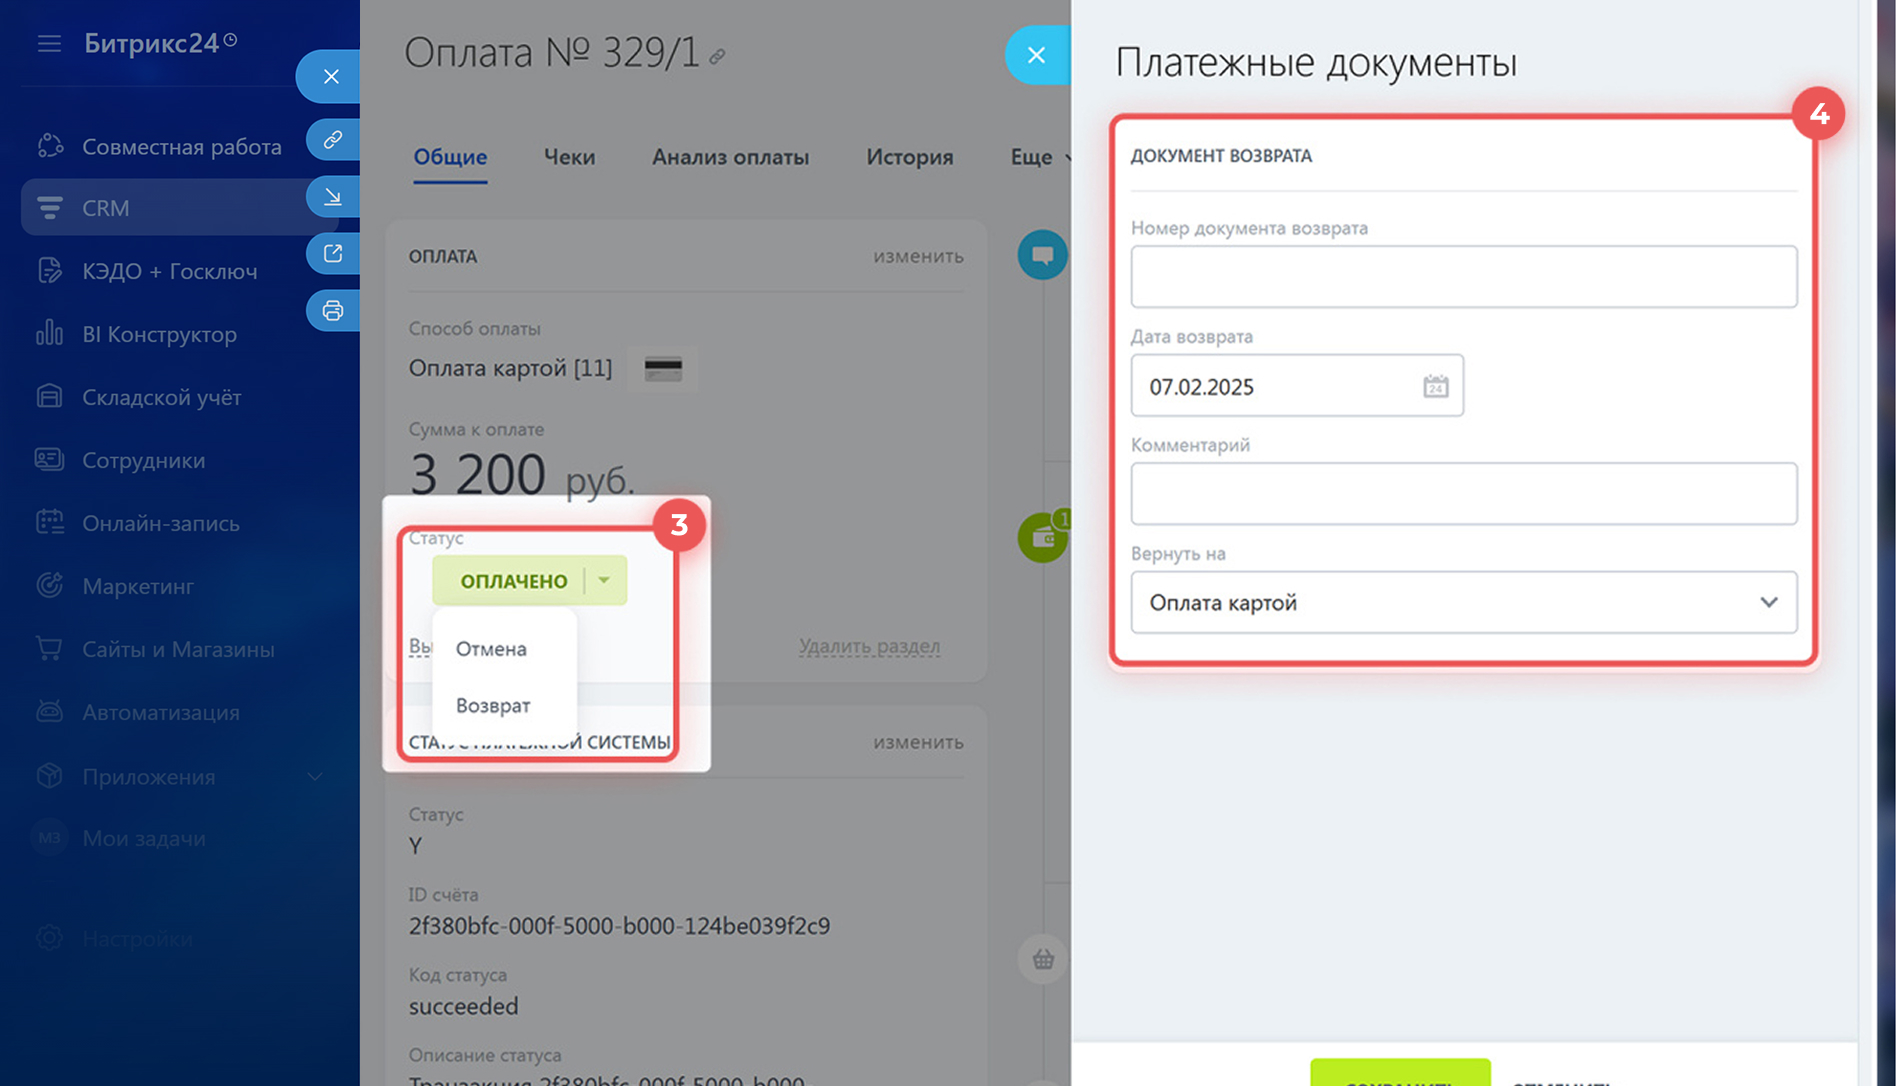Expand the ОПЛАЧЕНО status dropdown arrow
The height and width of the screenshot is (1086, 1896).
tap(604, 580)
